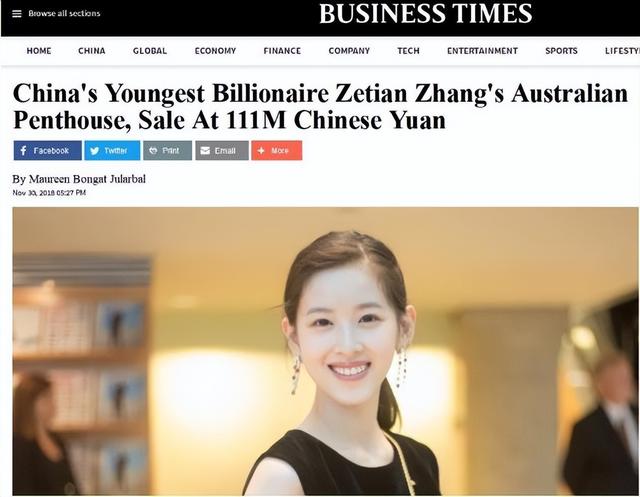This screenshot has width=640, height=497.
Task: Click the More plus icon
Action: (x=261, y=151)
